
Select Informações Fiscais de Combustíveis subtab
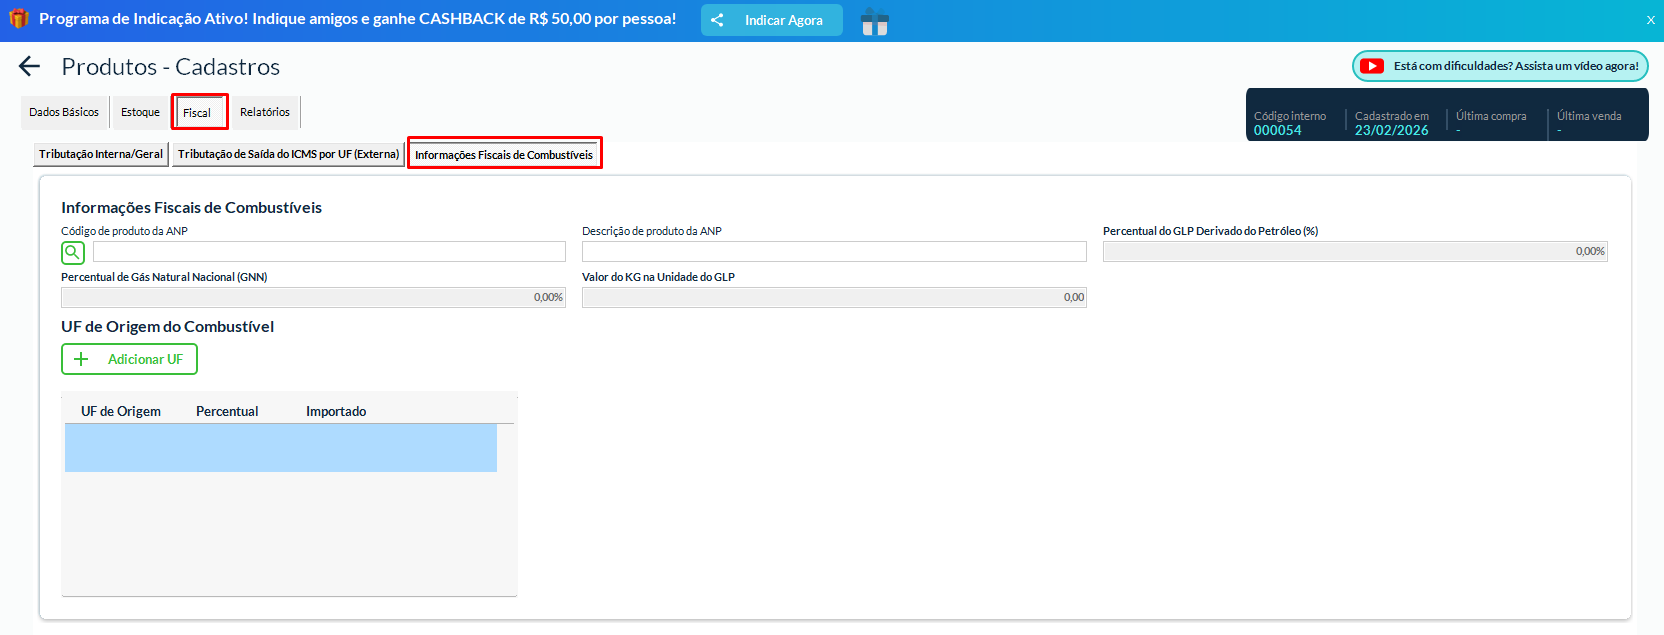[x=504, y=155]
